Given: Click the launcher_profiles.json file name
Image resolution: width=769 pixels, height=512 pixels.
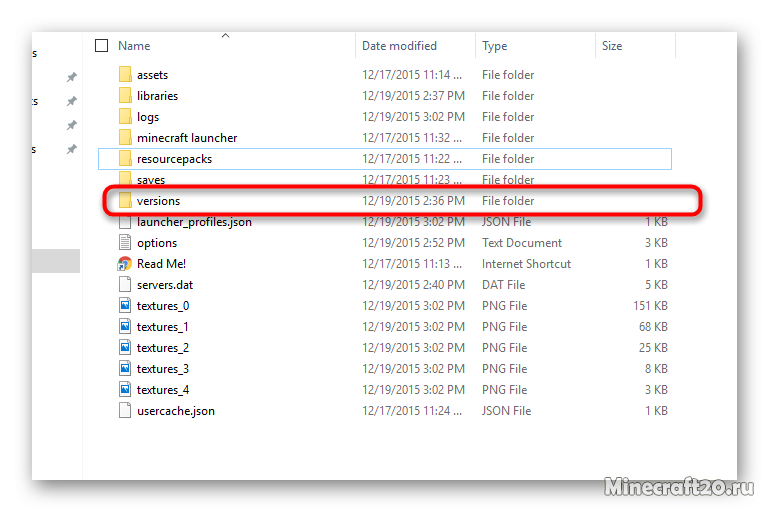Looking at the screenshot, I should (x=194, y=222).
